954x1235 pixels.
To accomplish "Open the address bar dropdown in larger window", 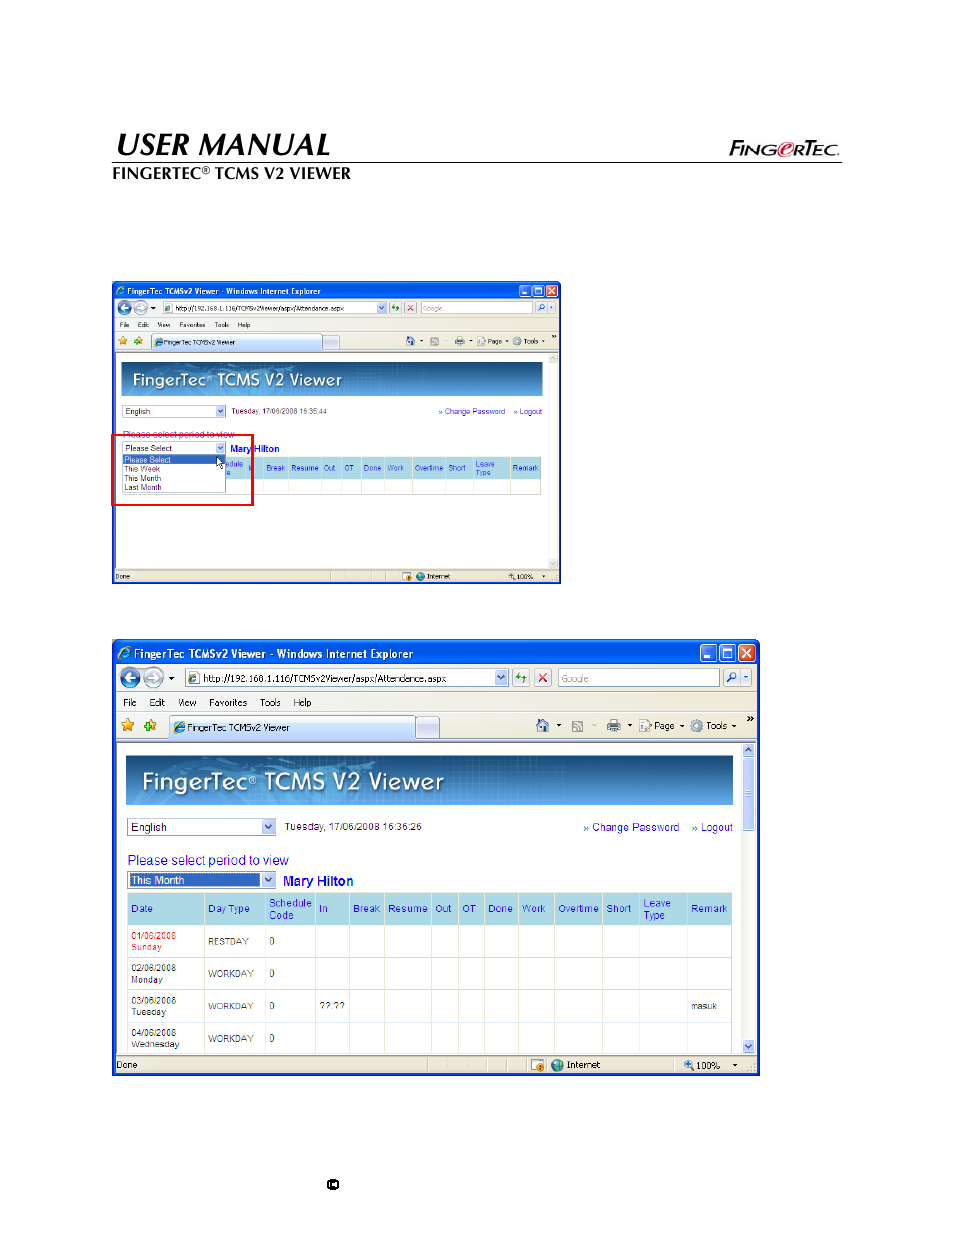I will pos(502,678).
